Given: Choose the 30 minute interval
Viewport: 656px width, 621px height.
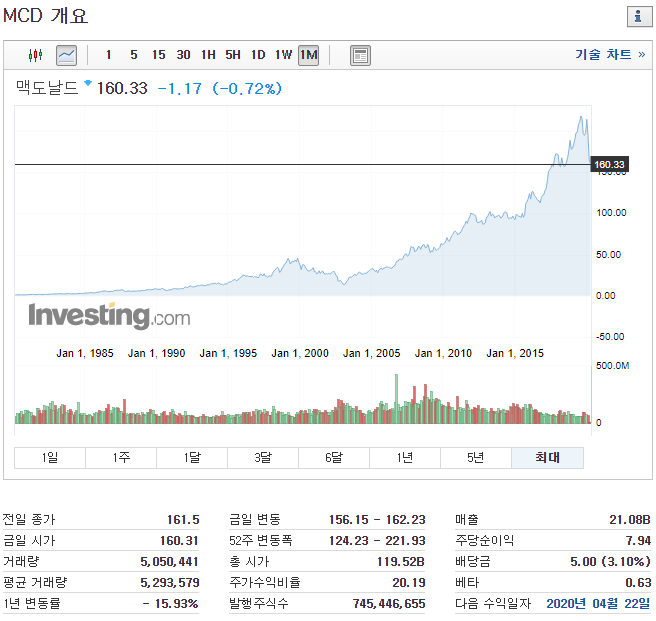Looking at the screenshot, I should (x=183, y=55).
